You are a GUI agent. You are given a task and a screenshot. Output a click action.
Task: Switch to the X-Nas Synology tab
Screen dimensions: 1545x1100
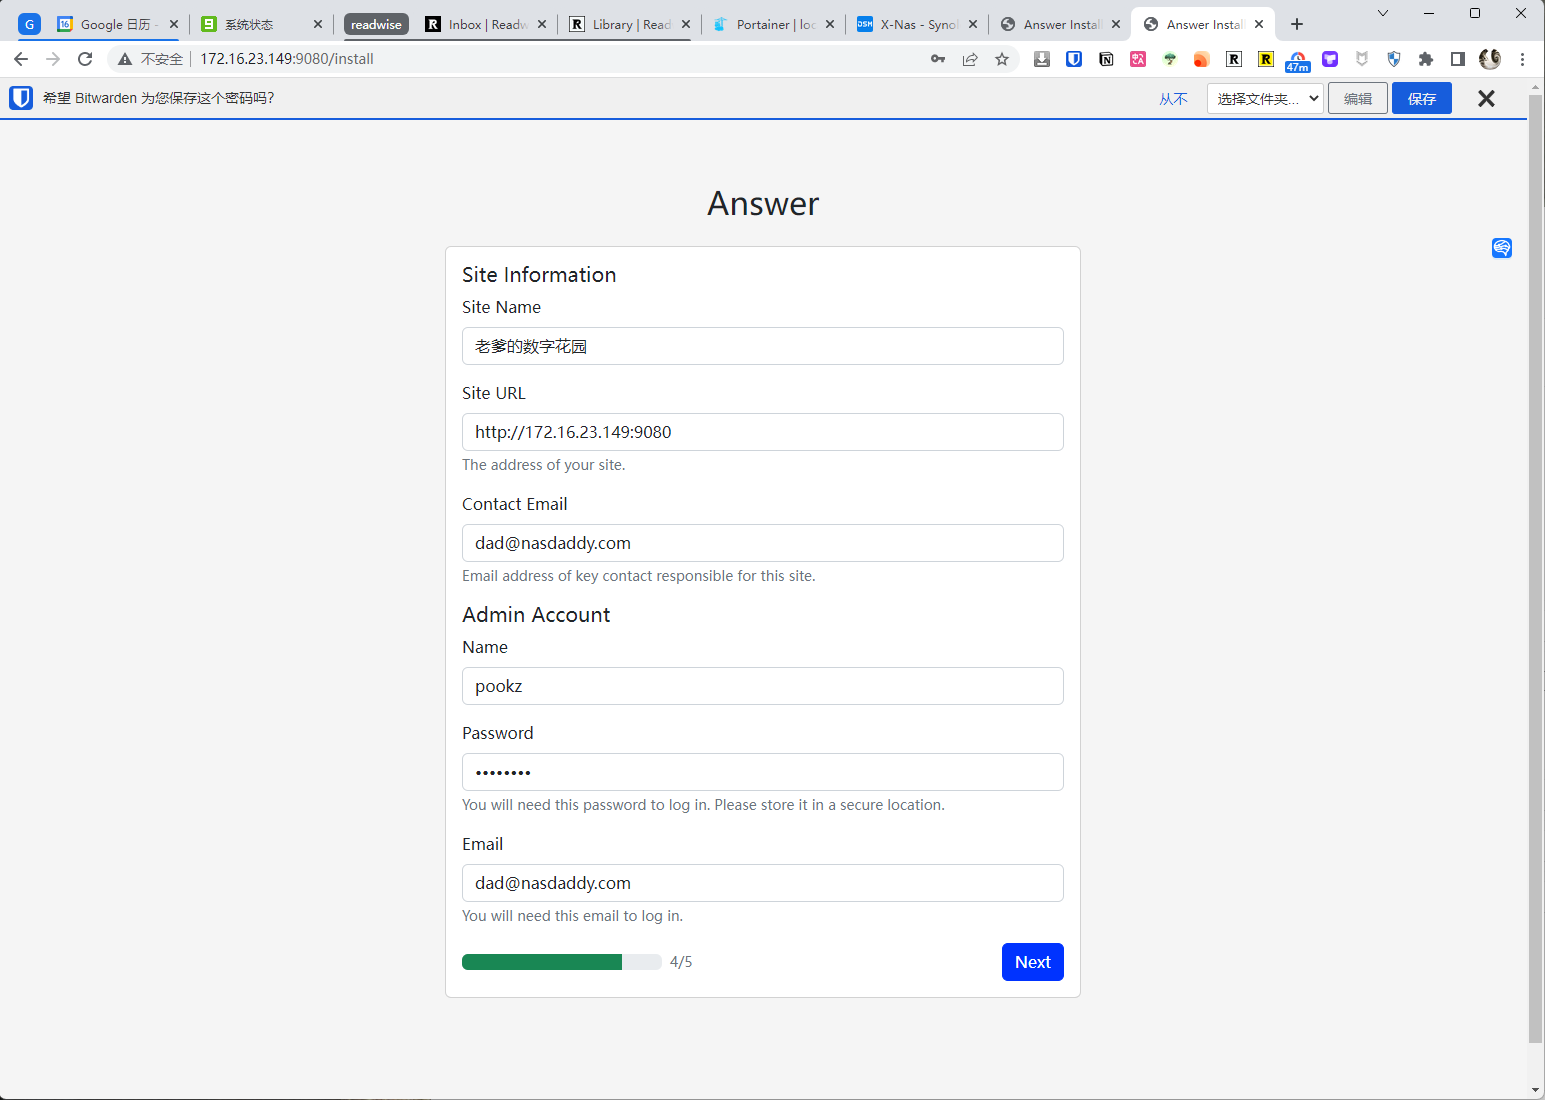coord(917,24)
